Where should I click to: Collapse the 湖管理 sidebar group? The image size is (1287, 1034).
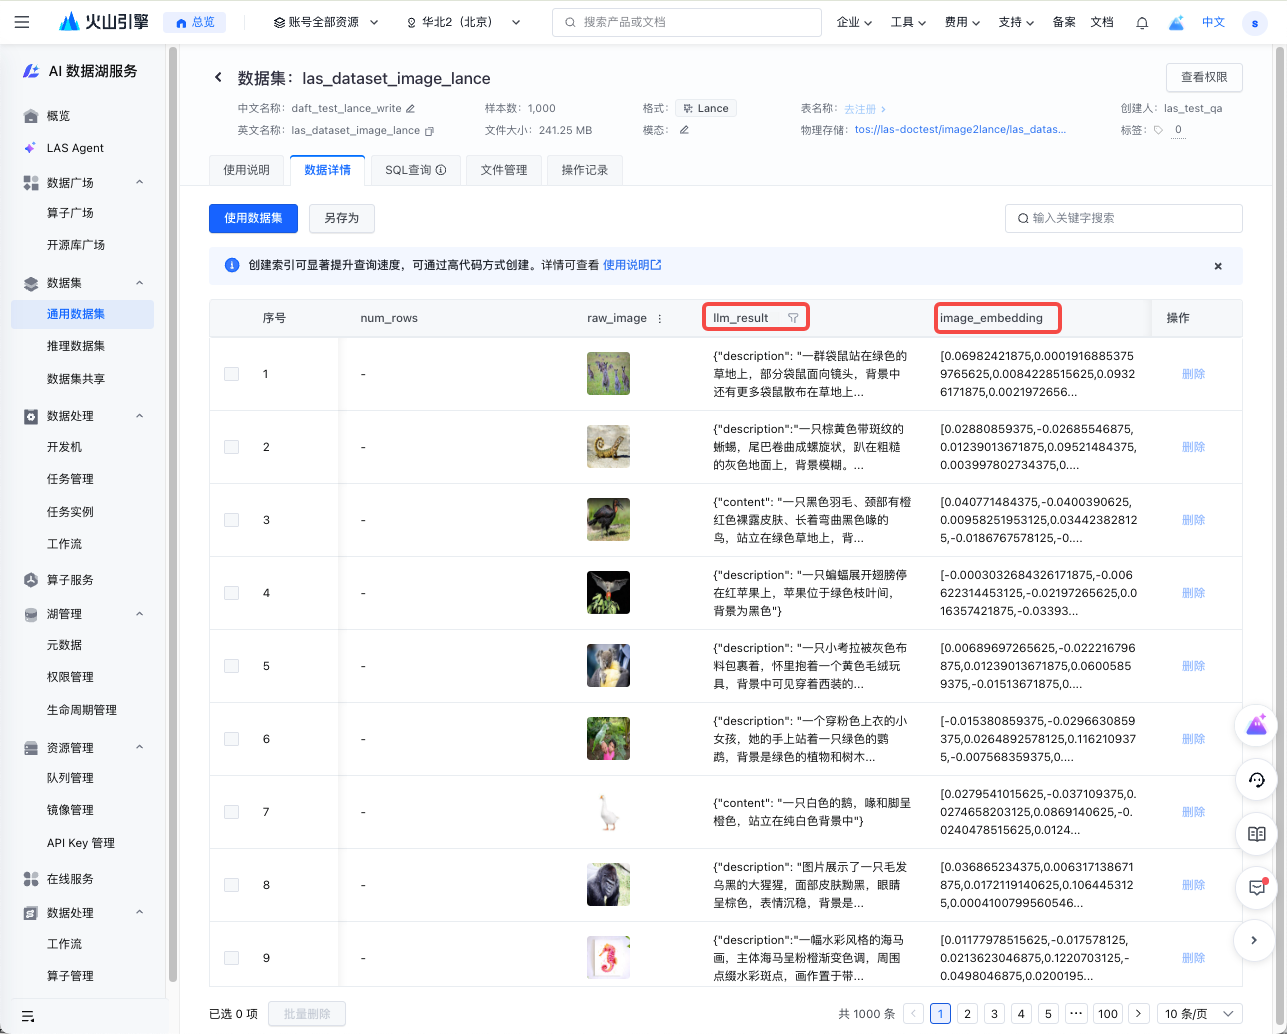pos(139,614)
